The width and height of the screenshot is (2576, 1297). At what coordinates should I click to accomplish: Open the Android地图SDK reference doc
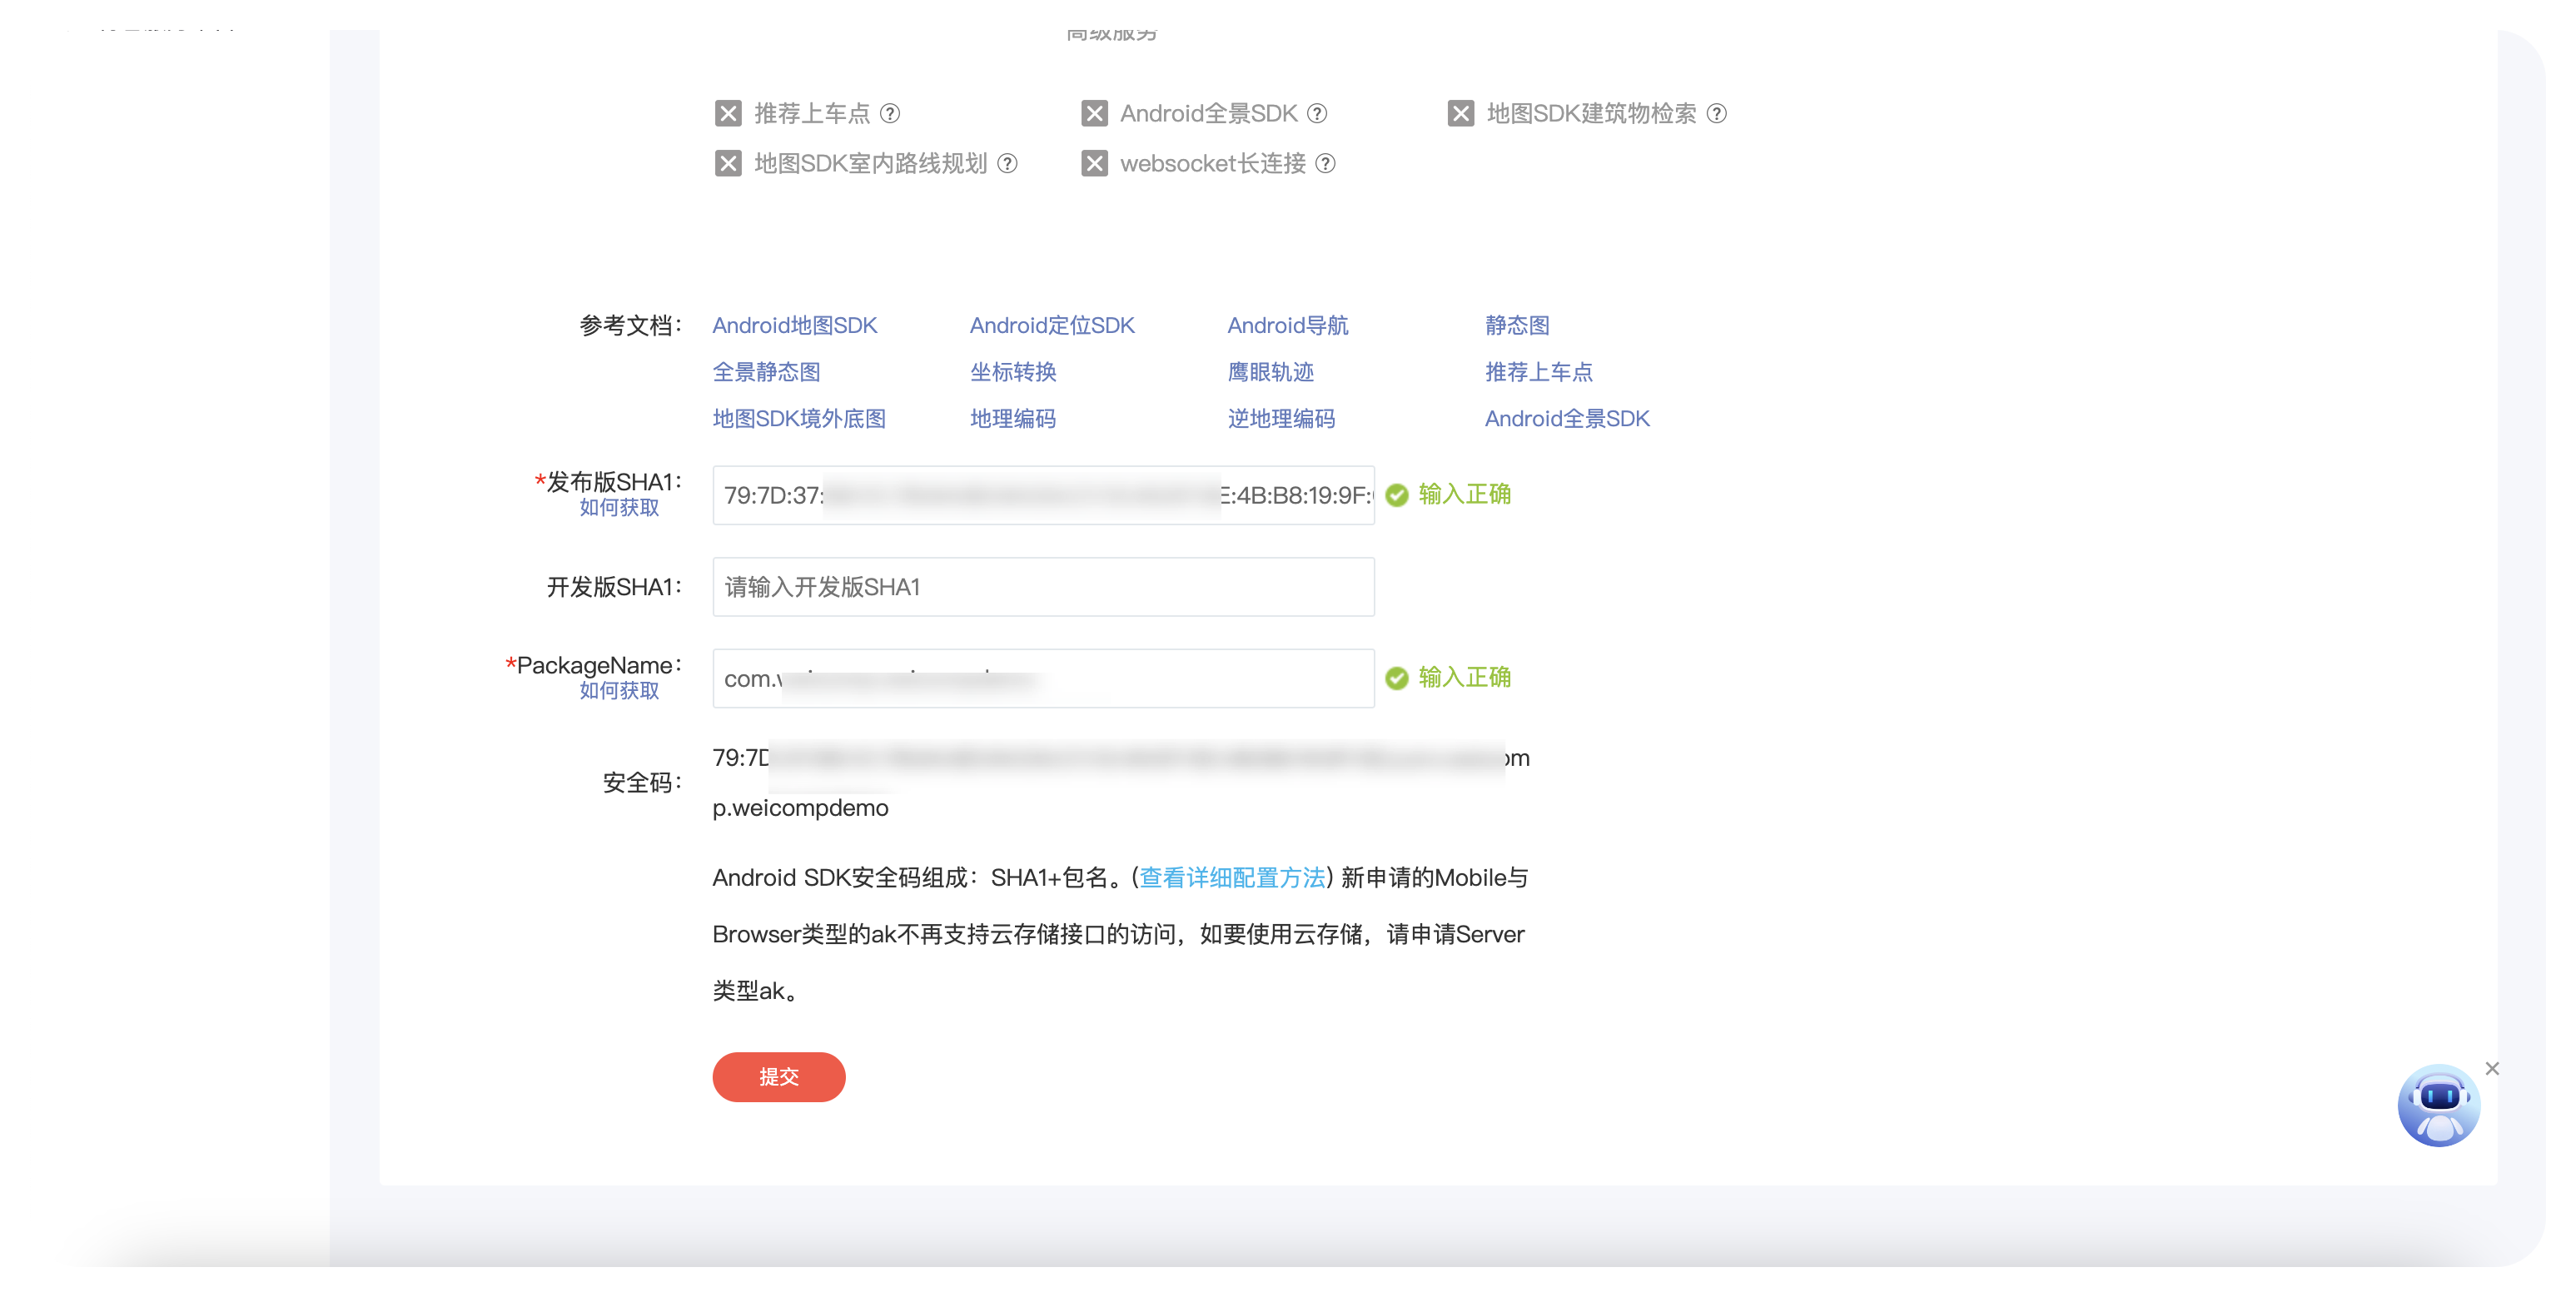click(794, 325)
